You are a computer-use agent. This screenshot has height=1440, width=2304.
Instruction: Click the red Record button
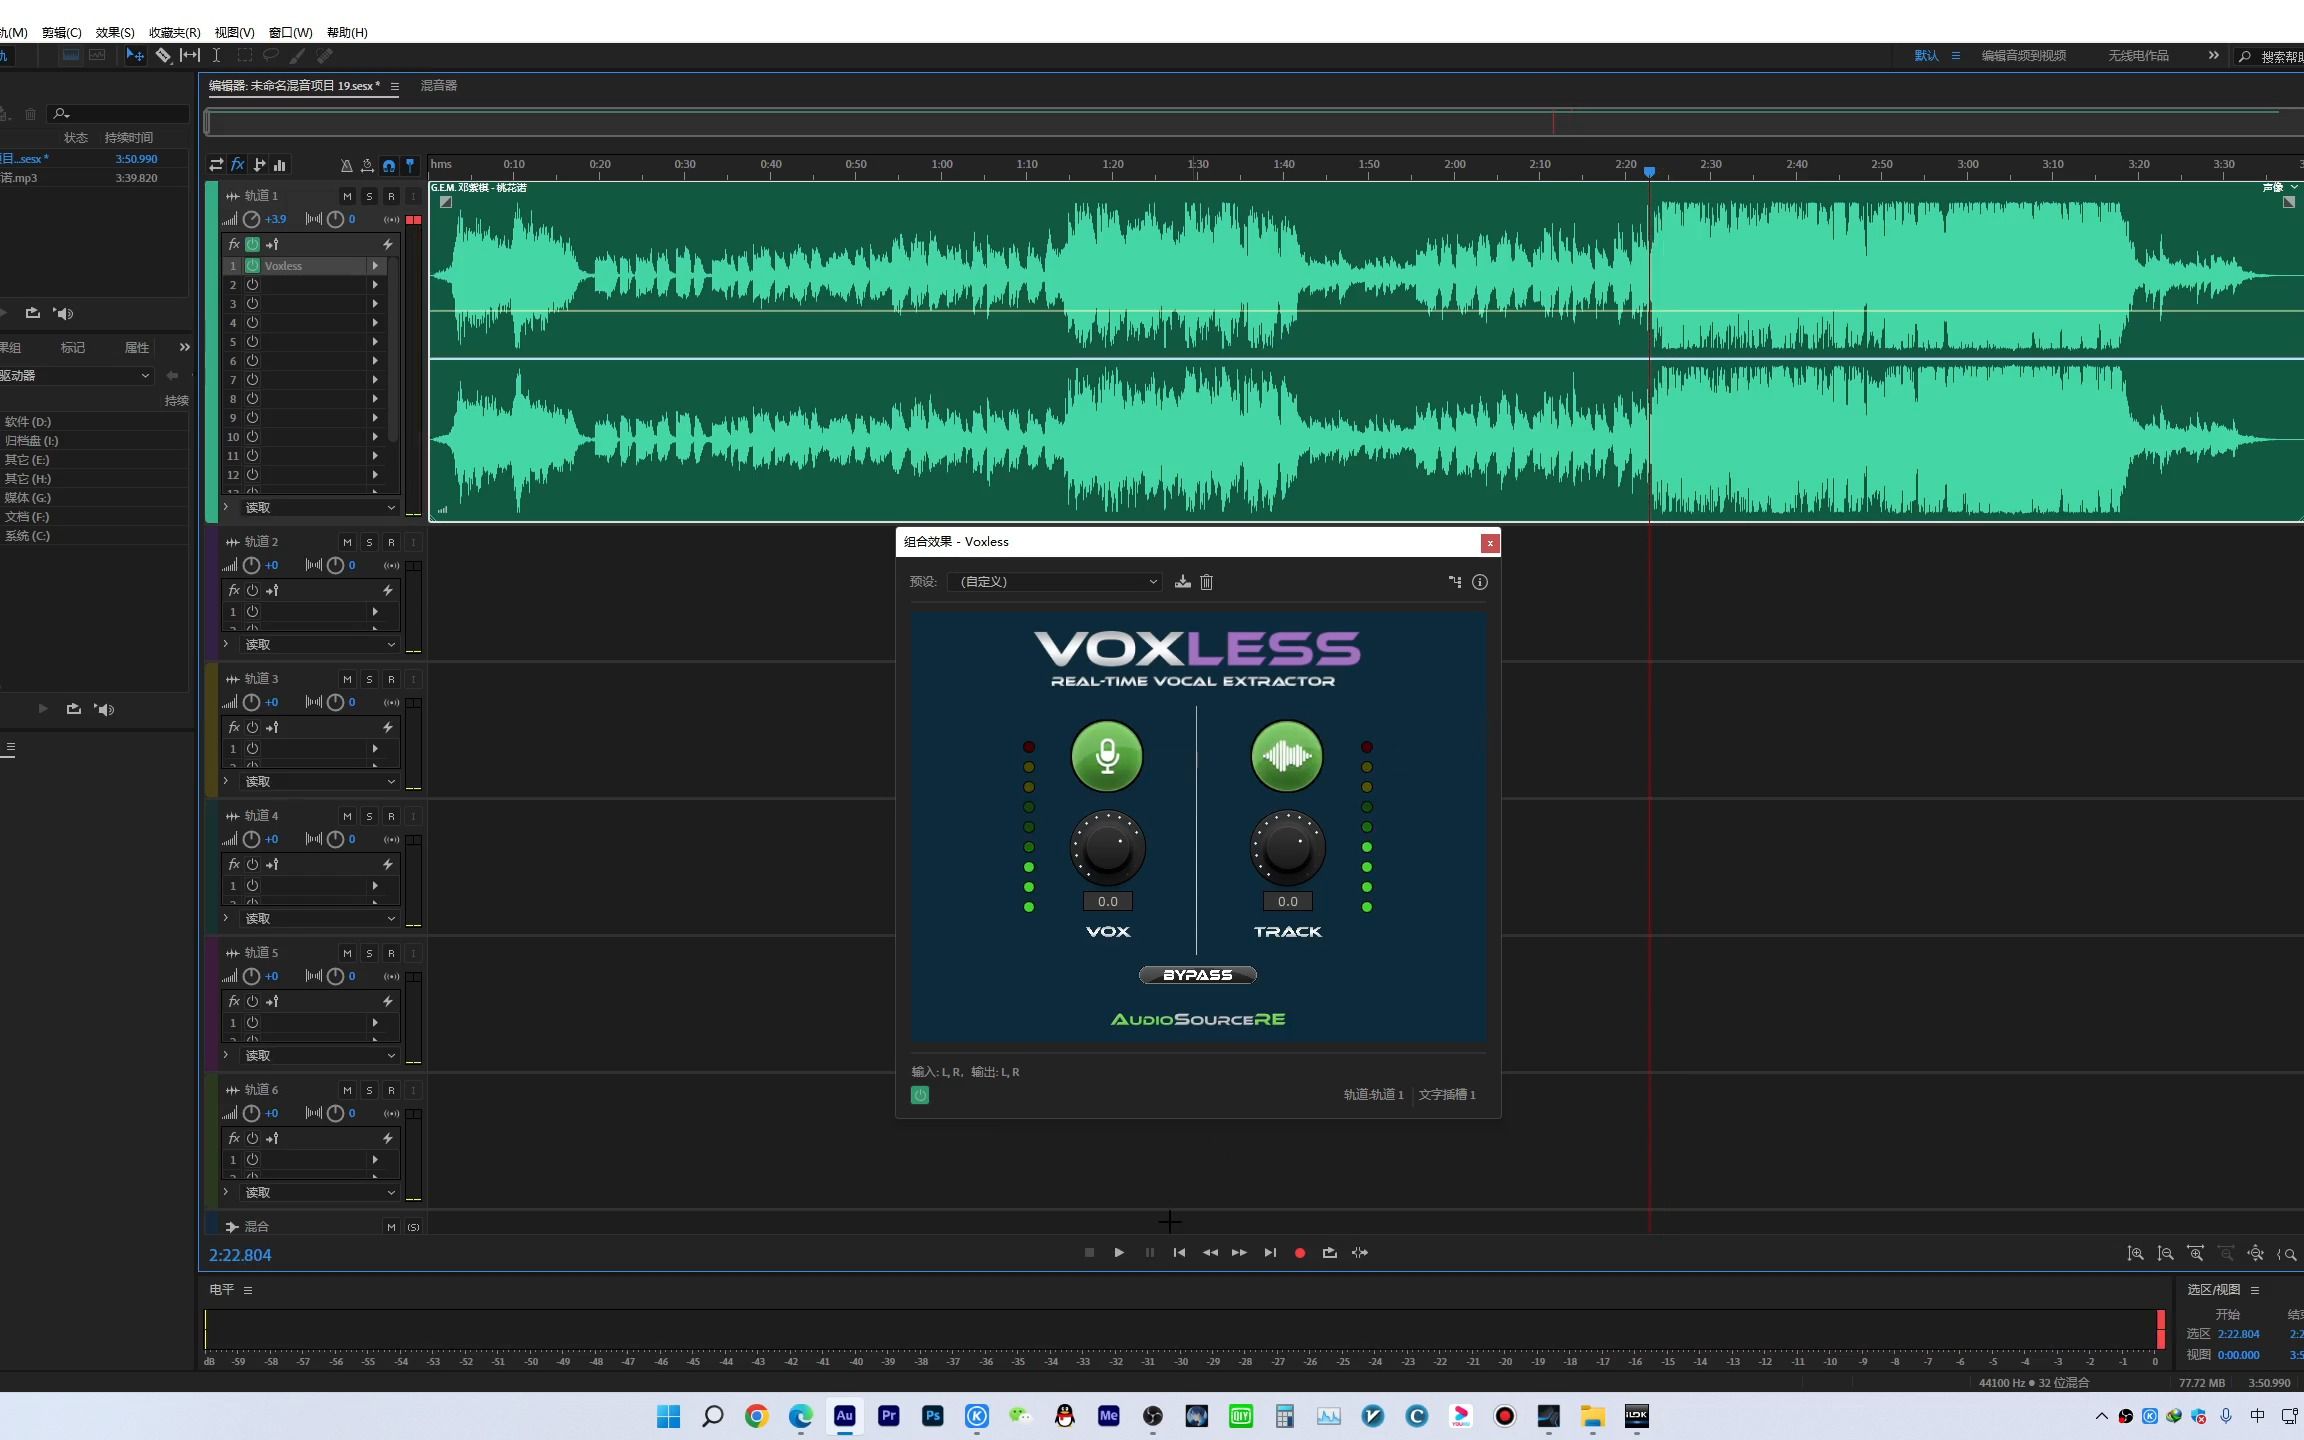(x=1300, y=1253)
